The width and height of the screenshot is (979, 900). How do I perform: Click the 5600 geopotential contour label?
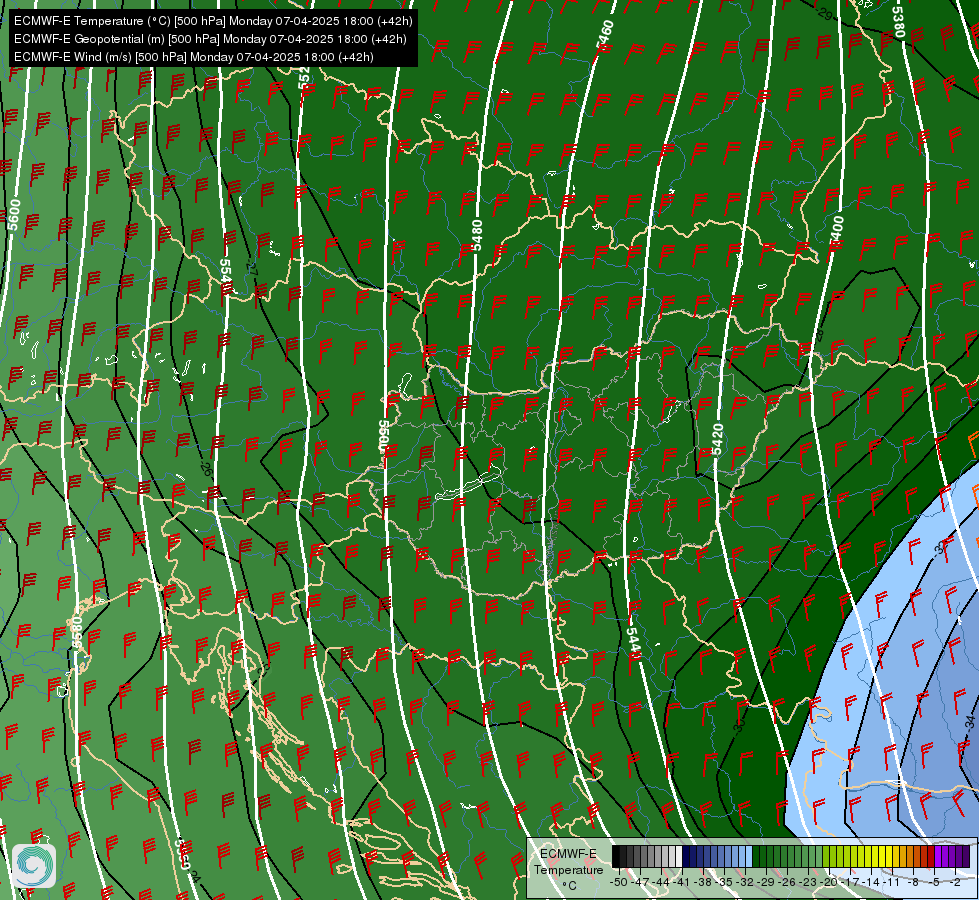[14, 215]
